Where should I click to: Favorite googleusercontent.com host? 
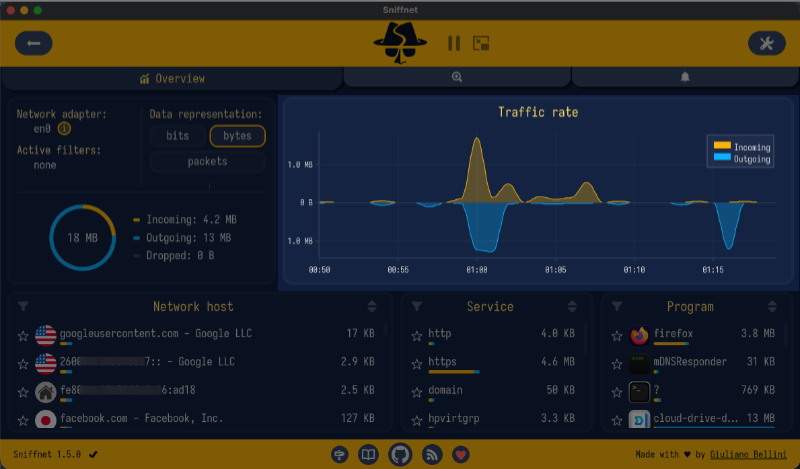point(23,336)
